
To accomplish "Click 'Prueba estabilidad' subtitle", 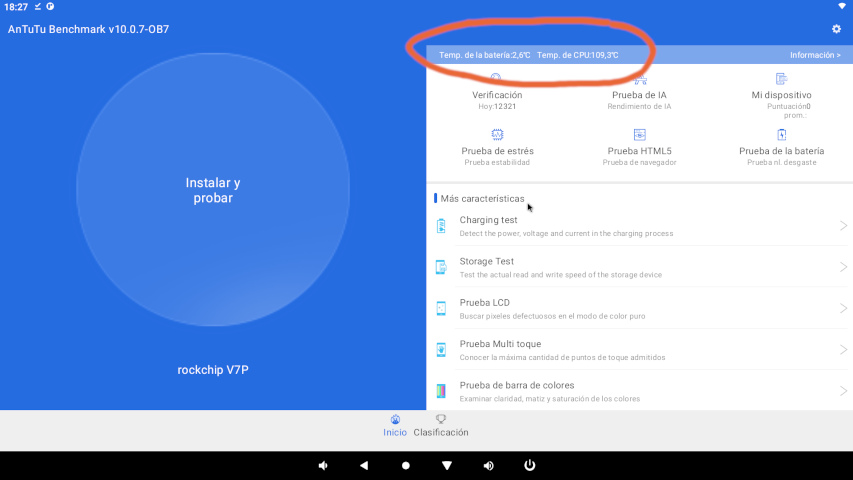I will 497,163.
